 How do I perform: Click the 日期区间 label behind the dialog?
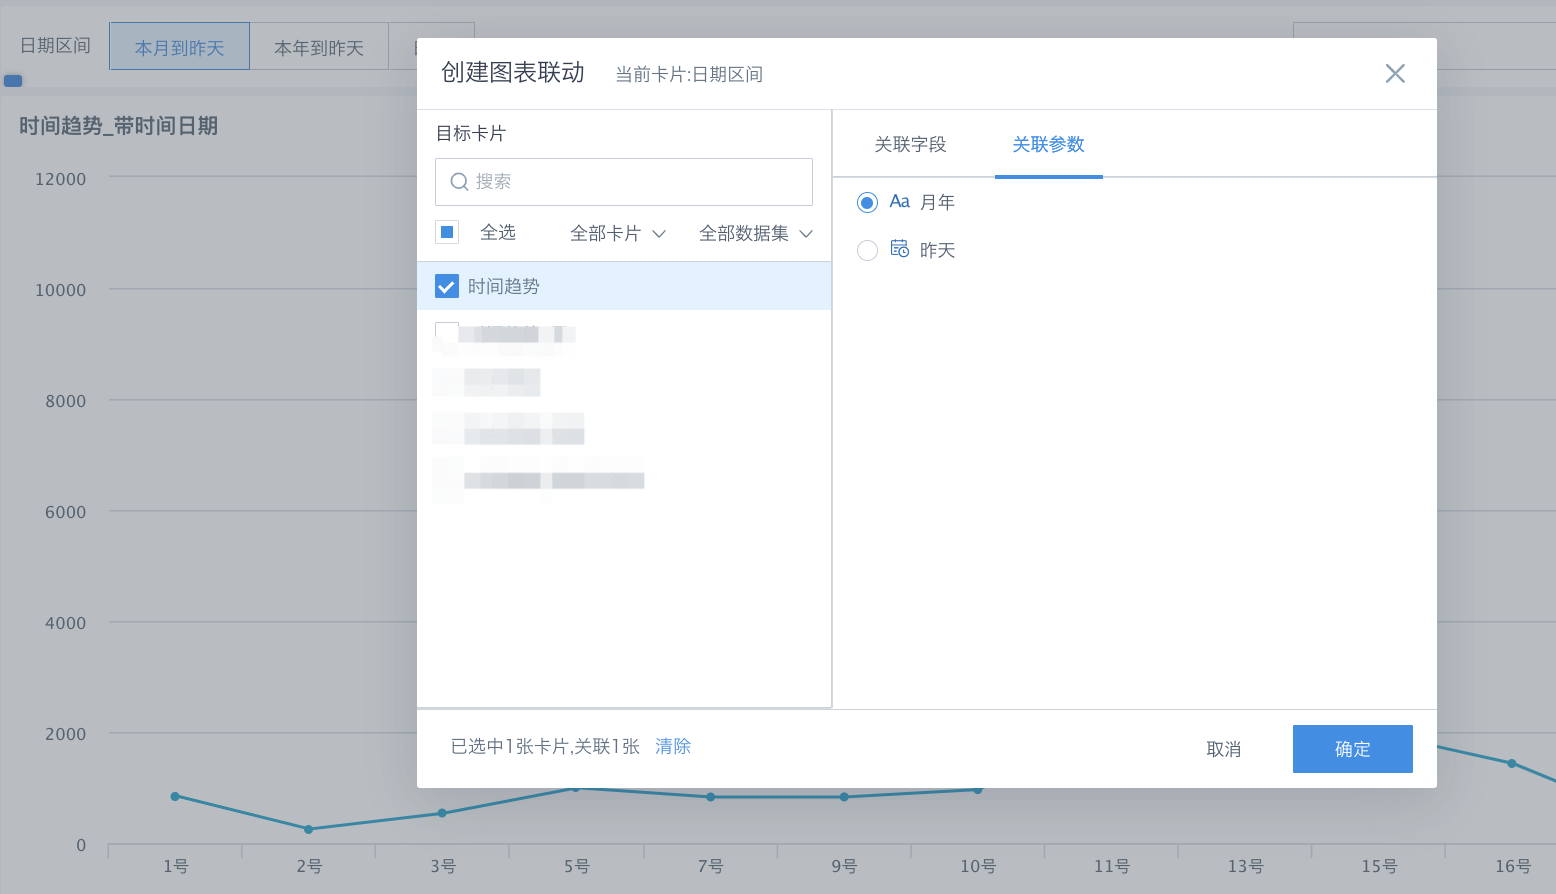[x=55, y=46]
